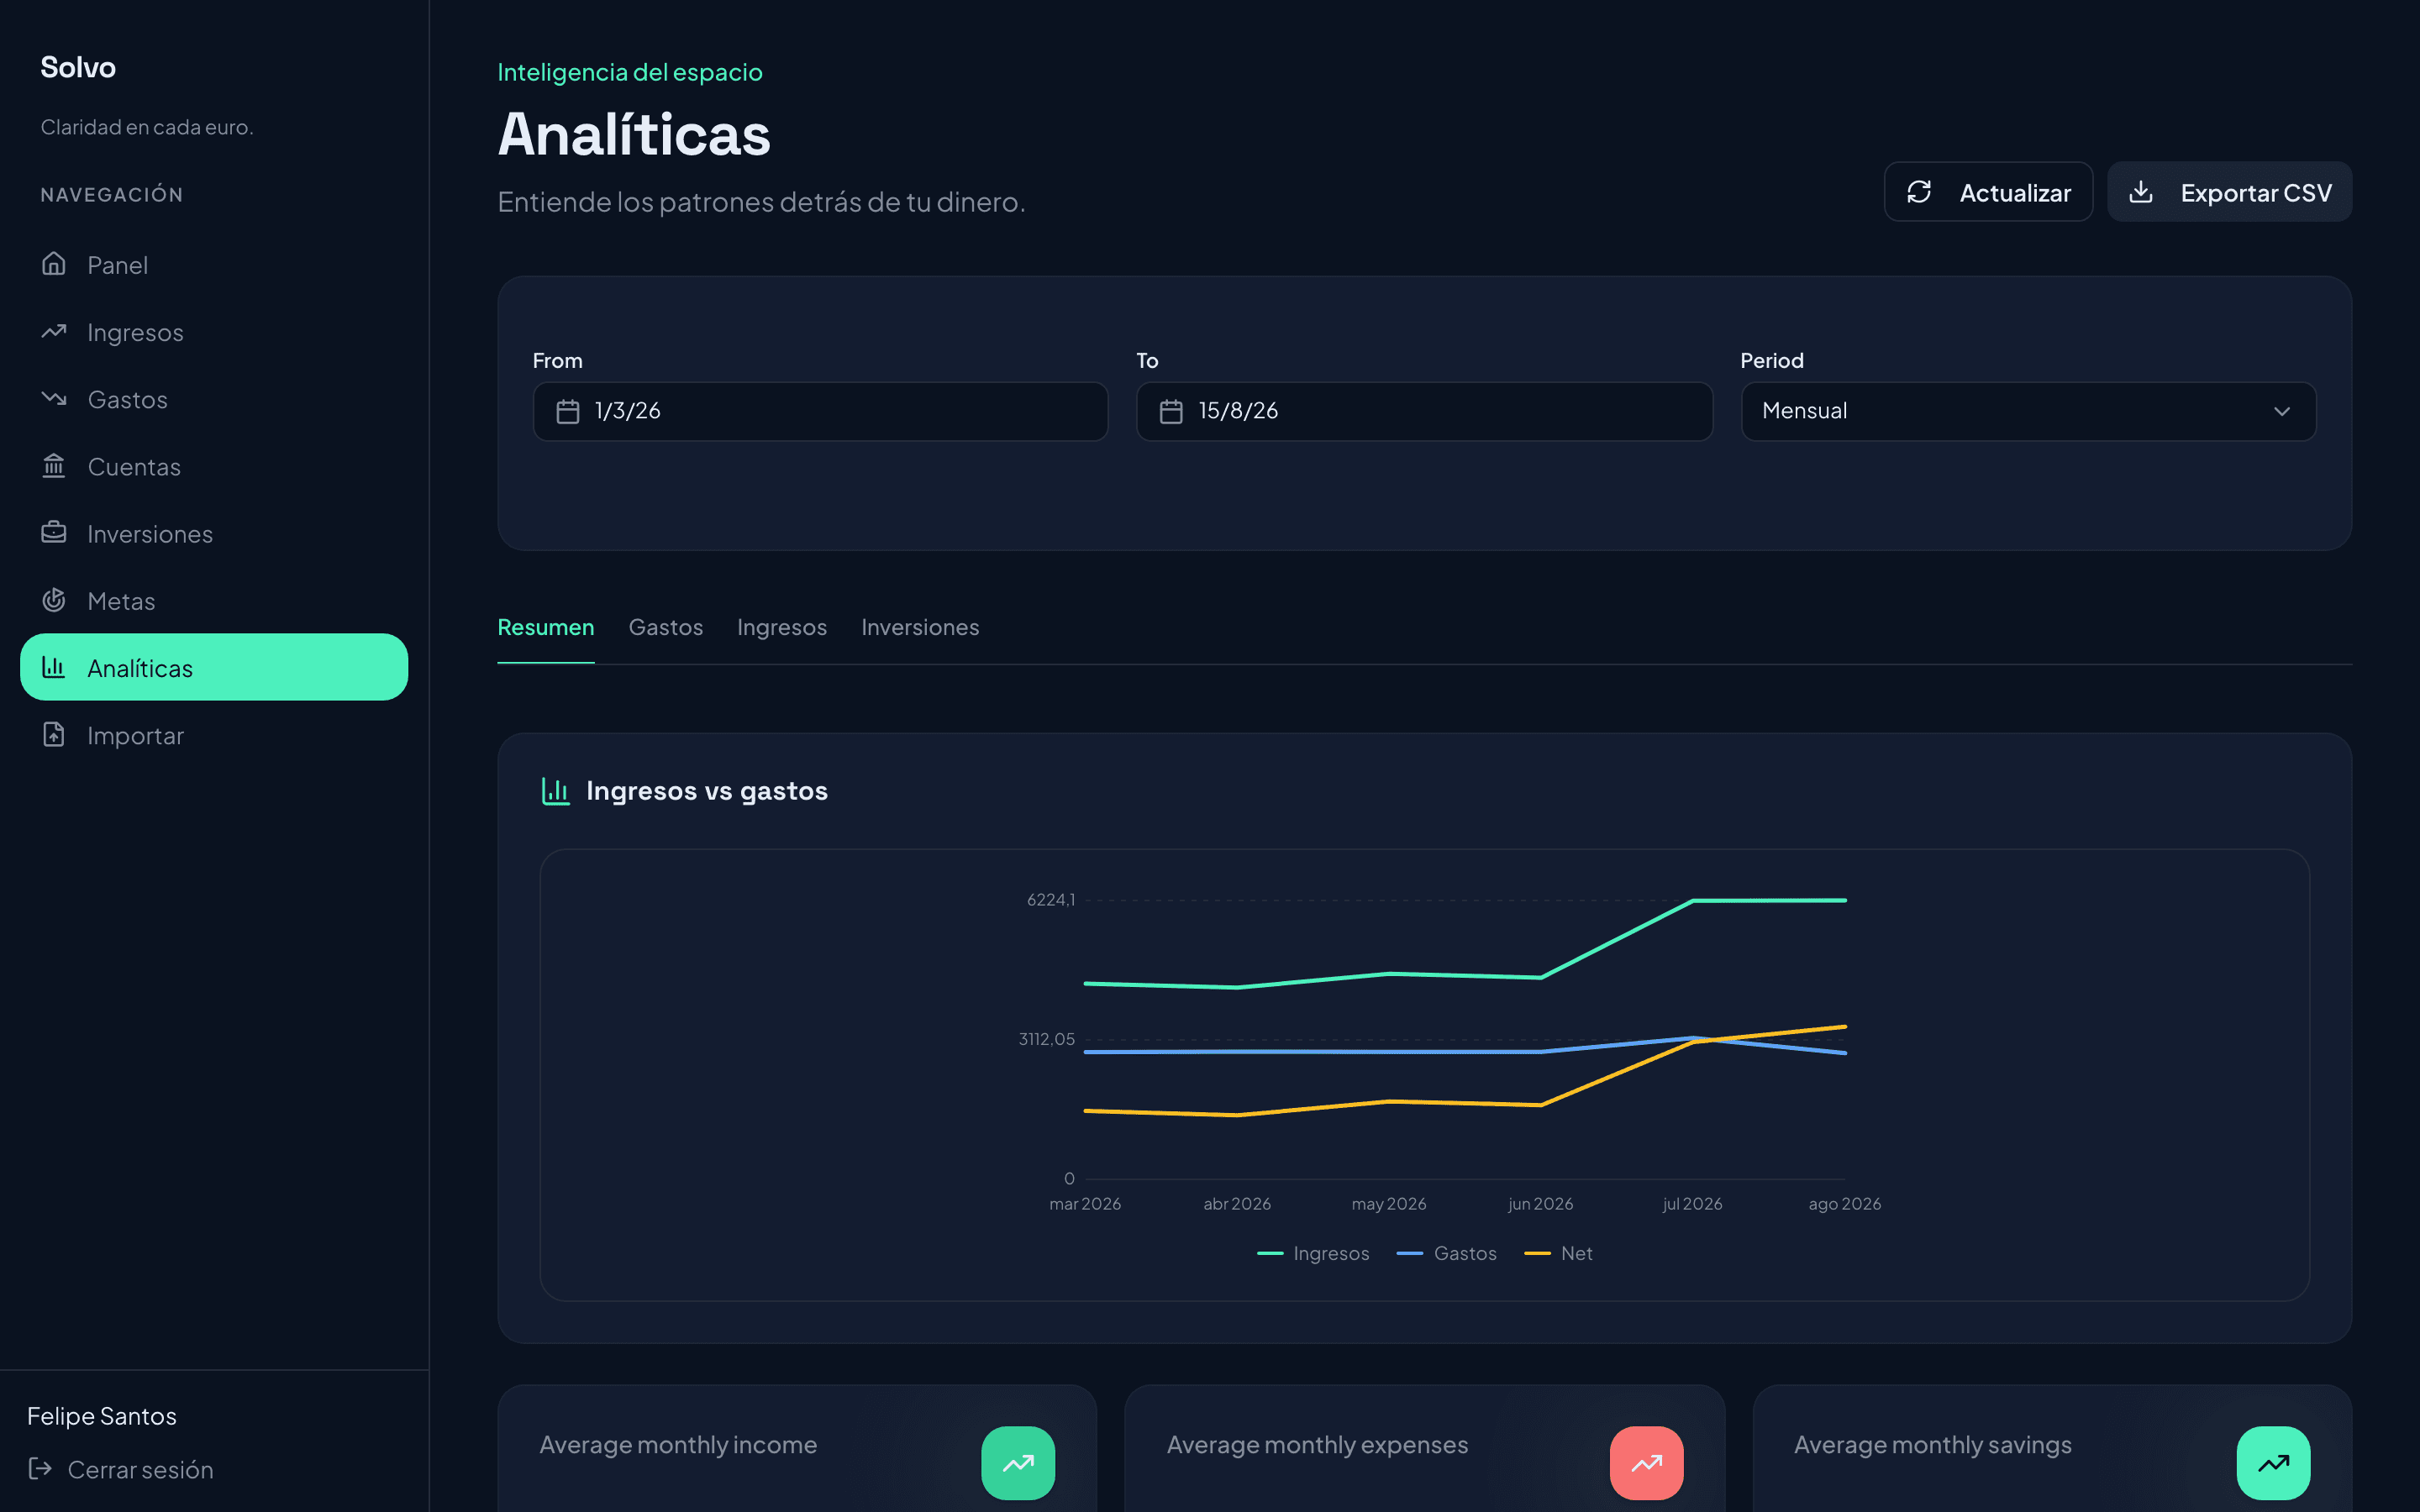Export data with Exportar CSV
2420x1512 pixels.
[x=2229, y=192]
